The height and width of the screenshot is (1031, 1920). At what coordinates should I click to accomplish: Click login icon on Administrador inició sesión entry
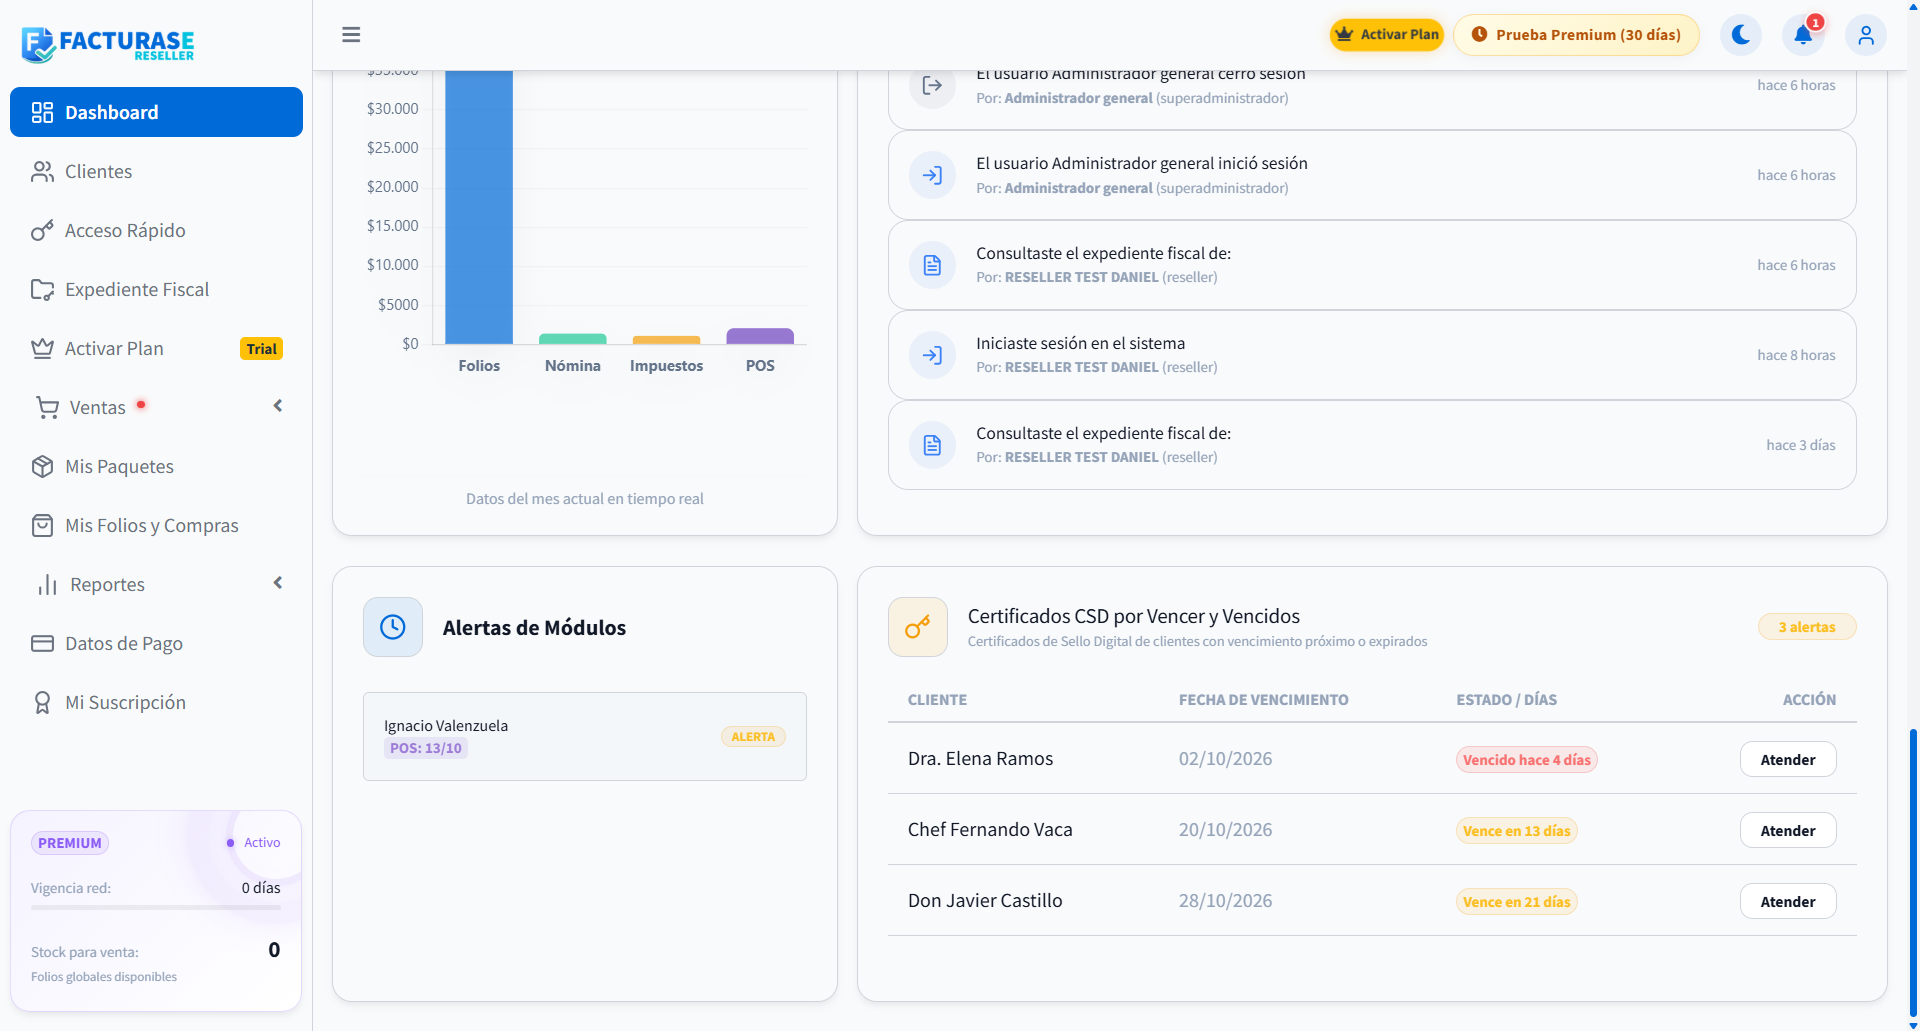(x=932, y=175)
